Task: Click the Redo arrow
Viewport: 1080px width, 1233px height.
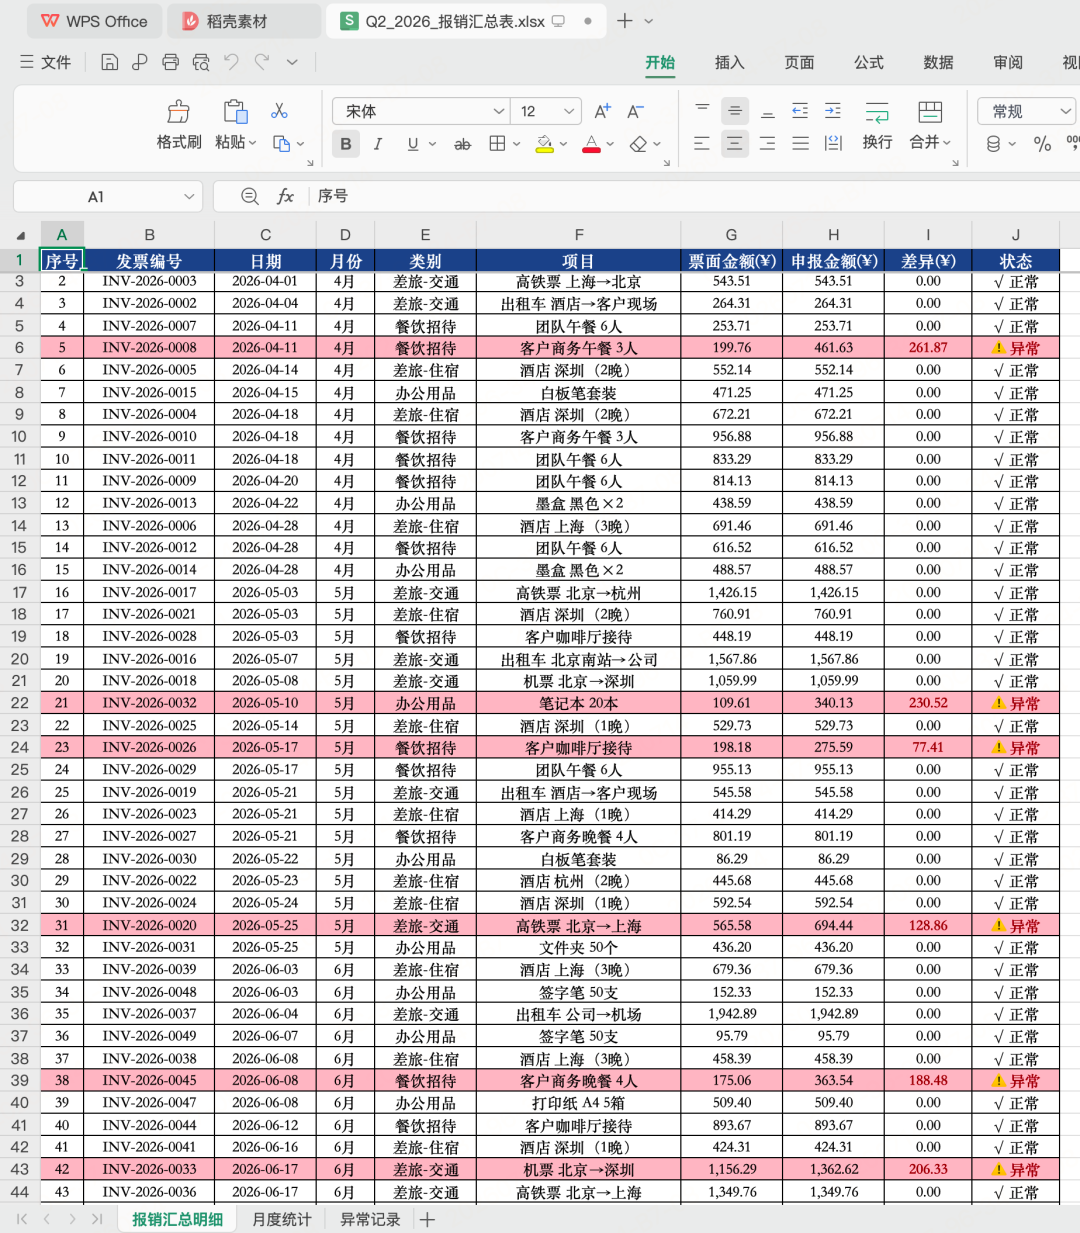Action: click(x=262, y=62)
